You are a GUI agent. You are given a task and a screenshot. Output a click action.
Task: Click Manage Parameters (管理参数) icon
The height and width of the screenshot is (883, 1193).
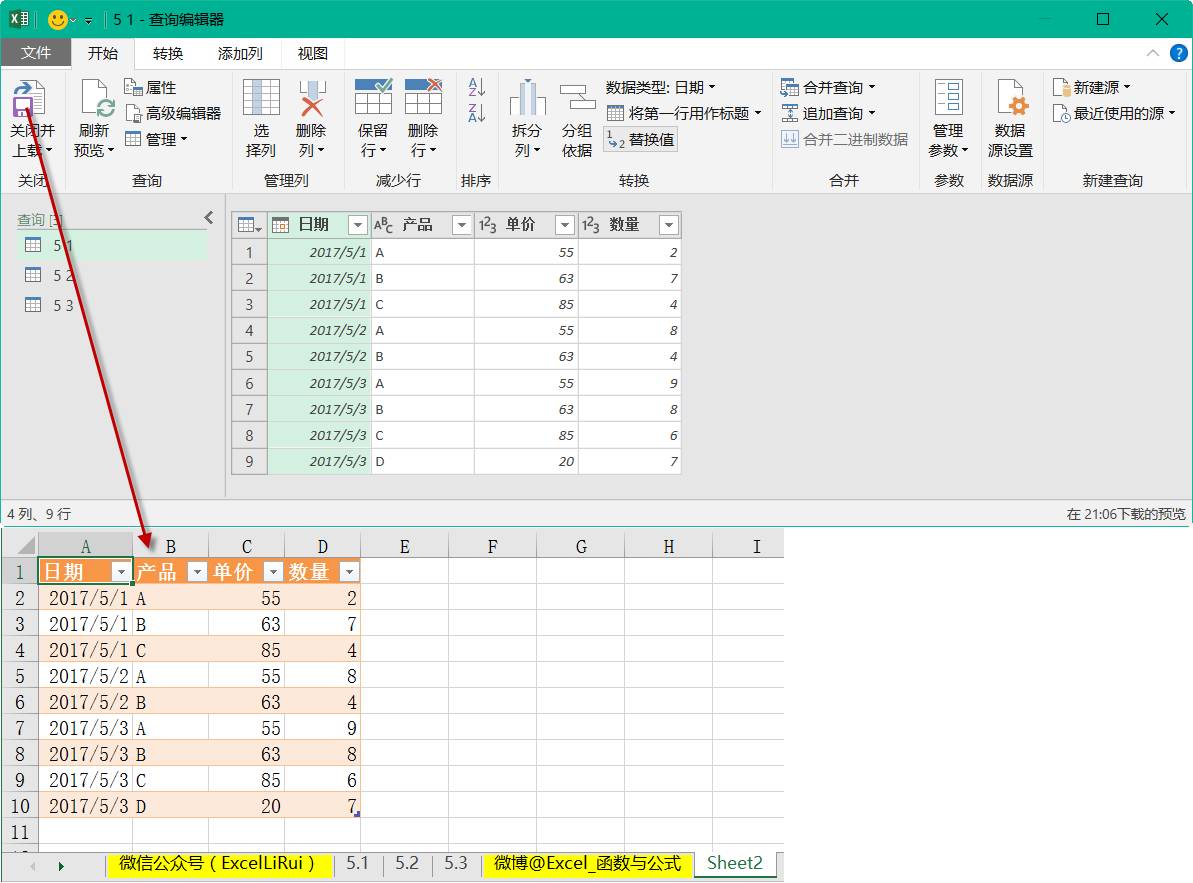948,97
